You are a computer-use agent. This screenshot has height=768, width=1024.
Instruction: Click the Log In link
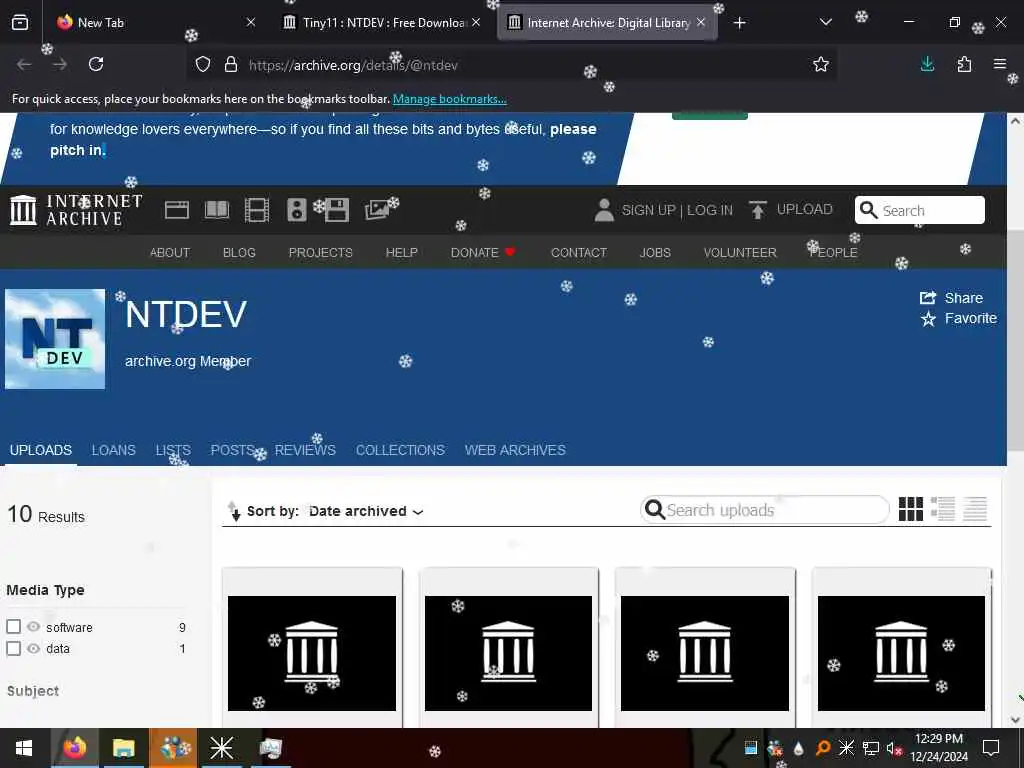tap(710, 210)
